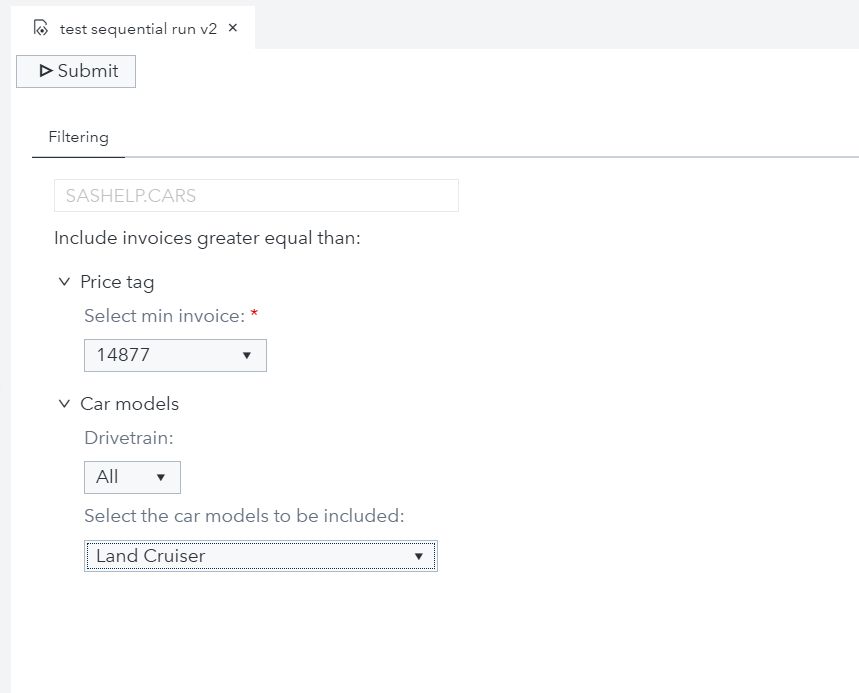Click the SASHELP.CARS input field
The height and width of the screenshot is (693, 859).
click(x=256, y=196)
